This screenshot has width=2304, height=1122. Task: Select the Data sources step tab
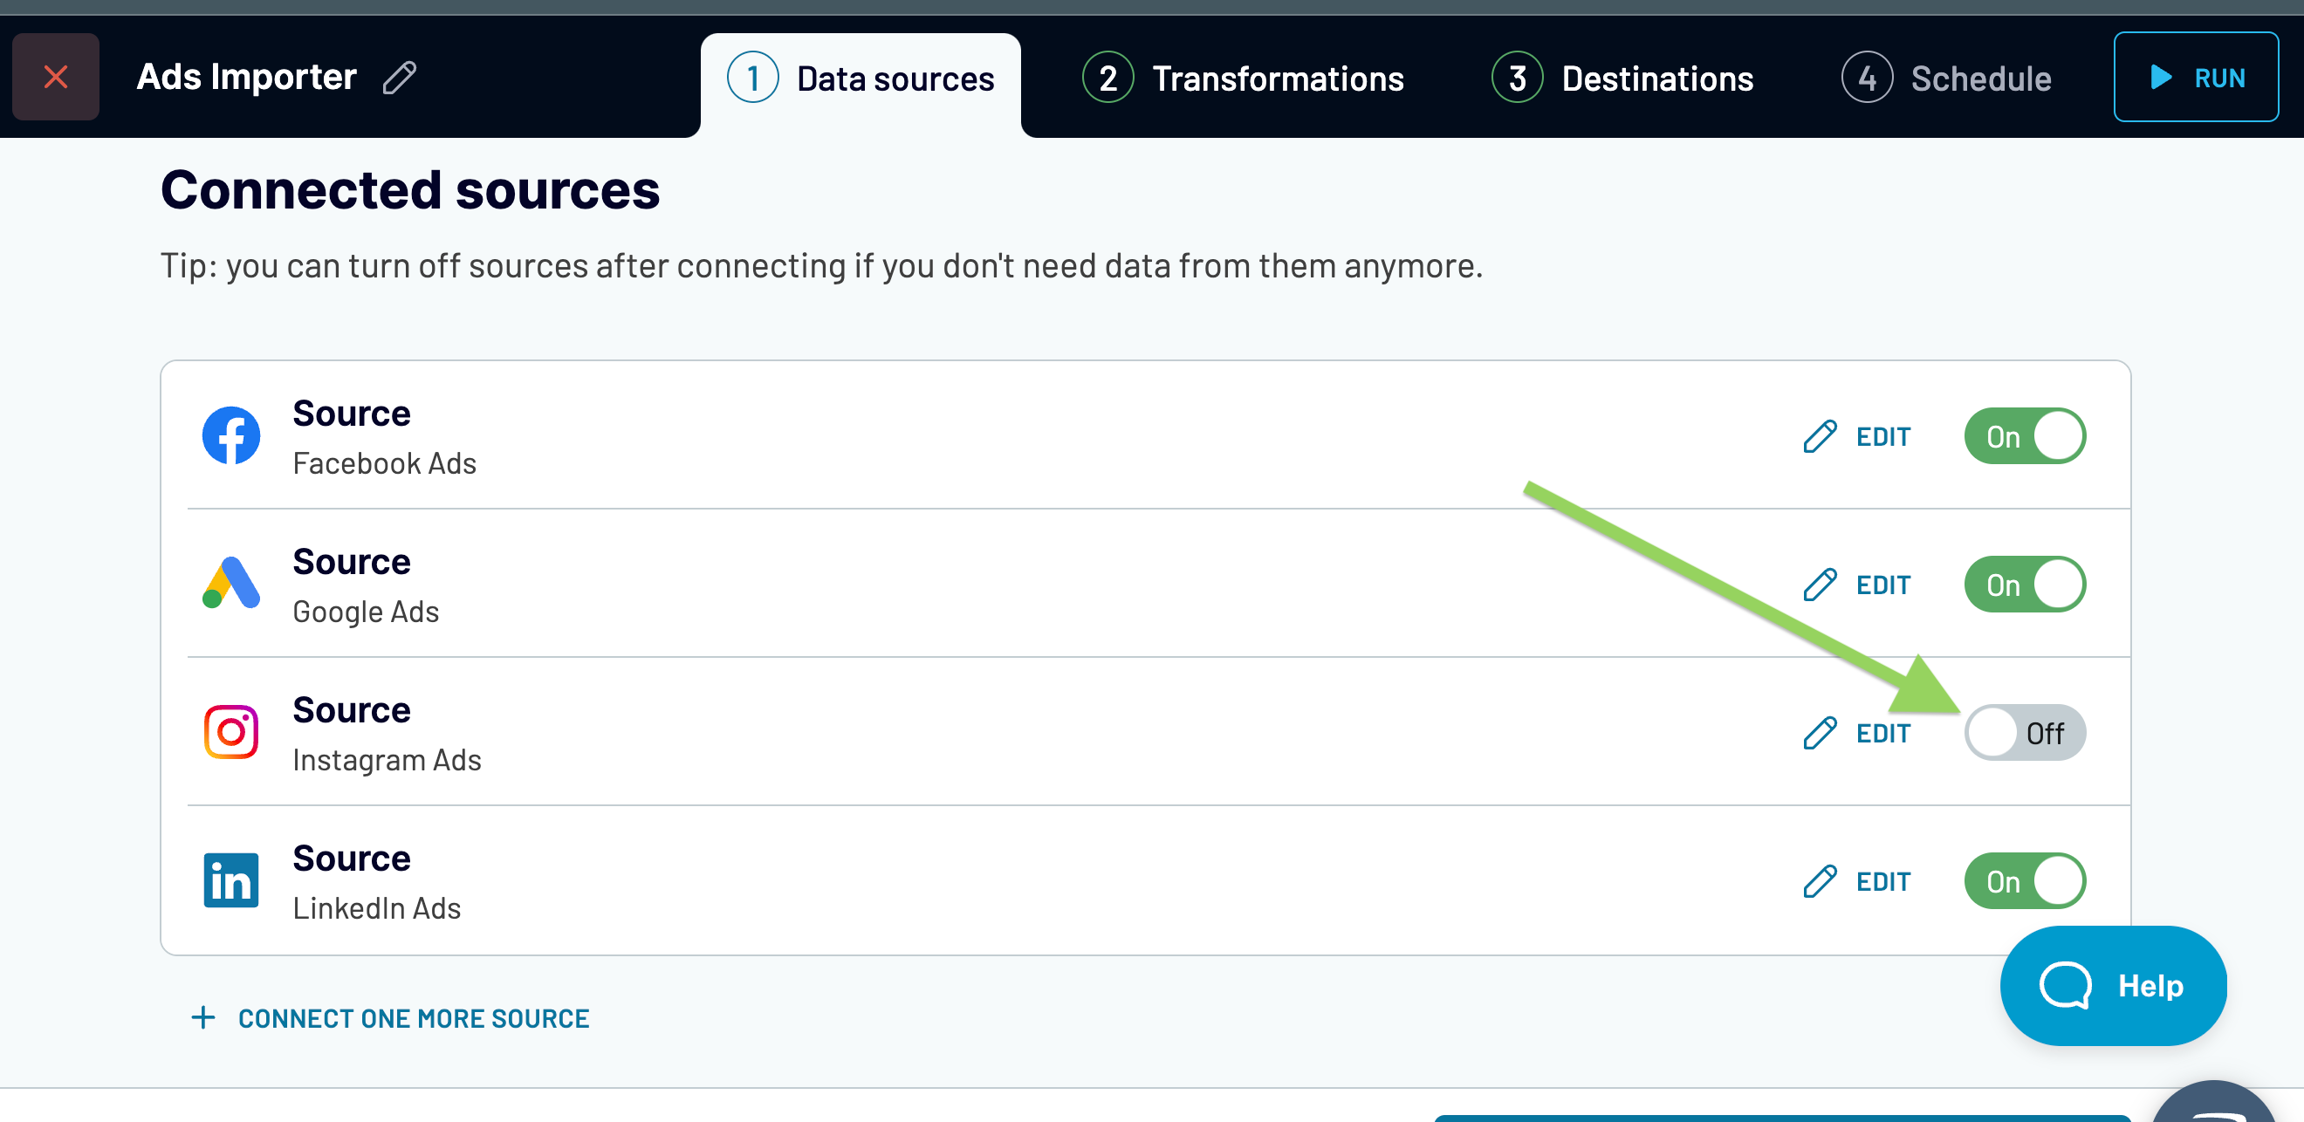pos(861,78)
